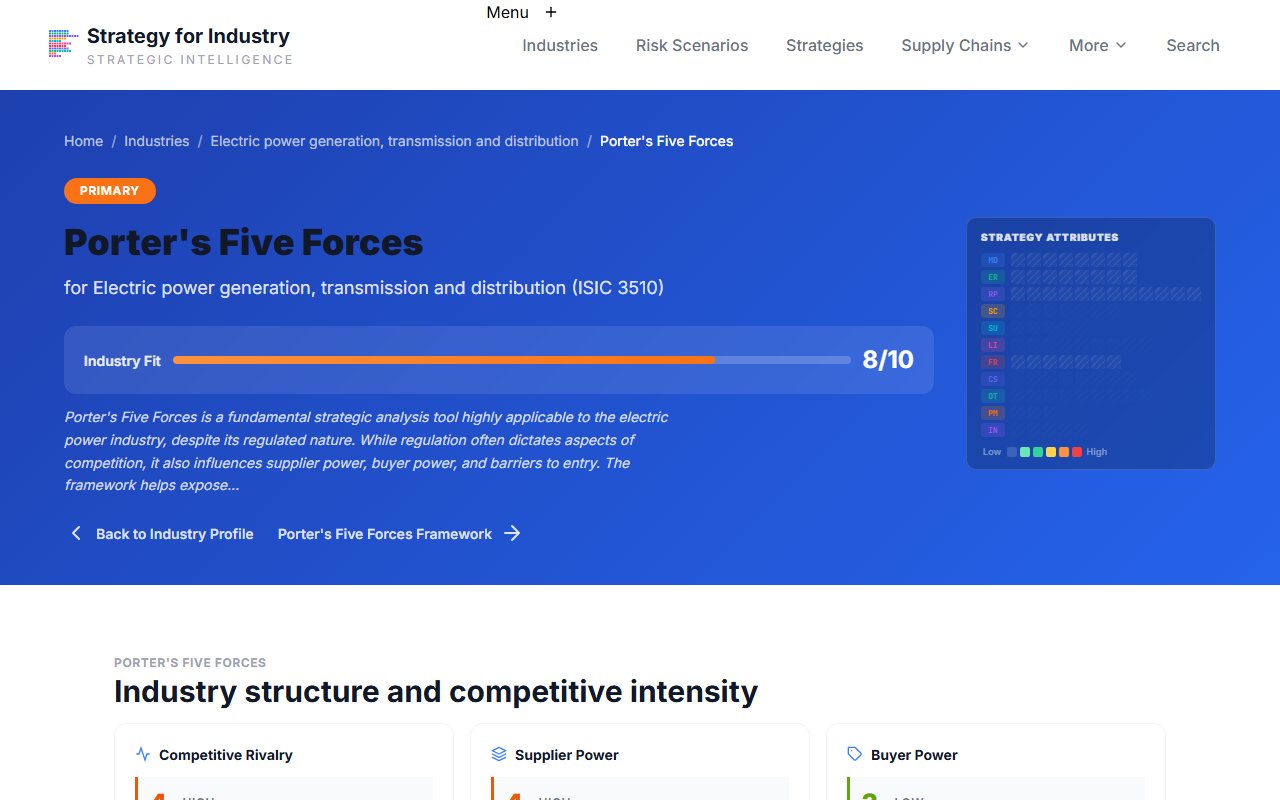This screenshot has height=800, width=1280.
Task: Select the LI attribute badge
Action: coord(993,345)
